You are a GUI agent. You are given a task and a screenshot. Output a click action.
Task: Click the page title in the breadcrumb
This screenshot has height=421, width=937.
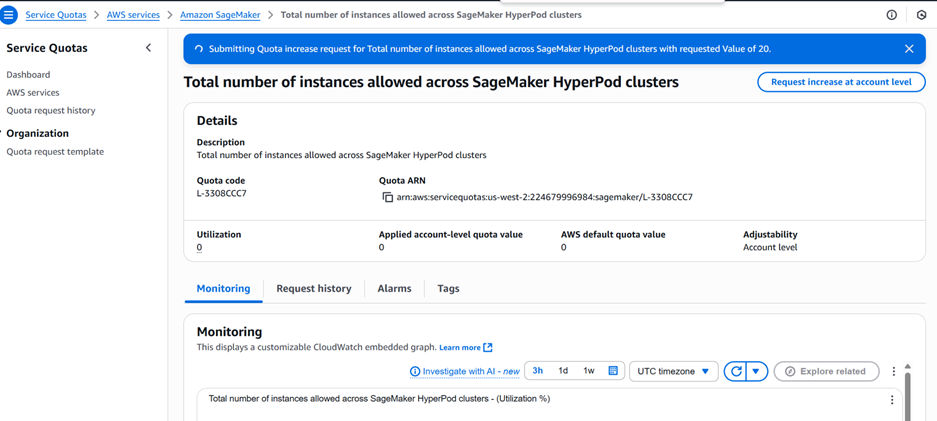click(431, 15)
